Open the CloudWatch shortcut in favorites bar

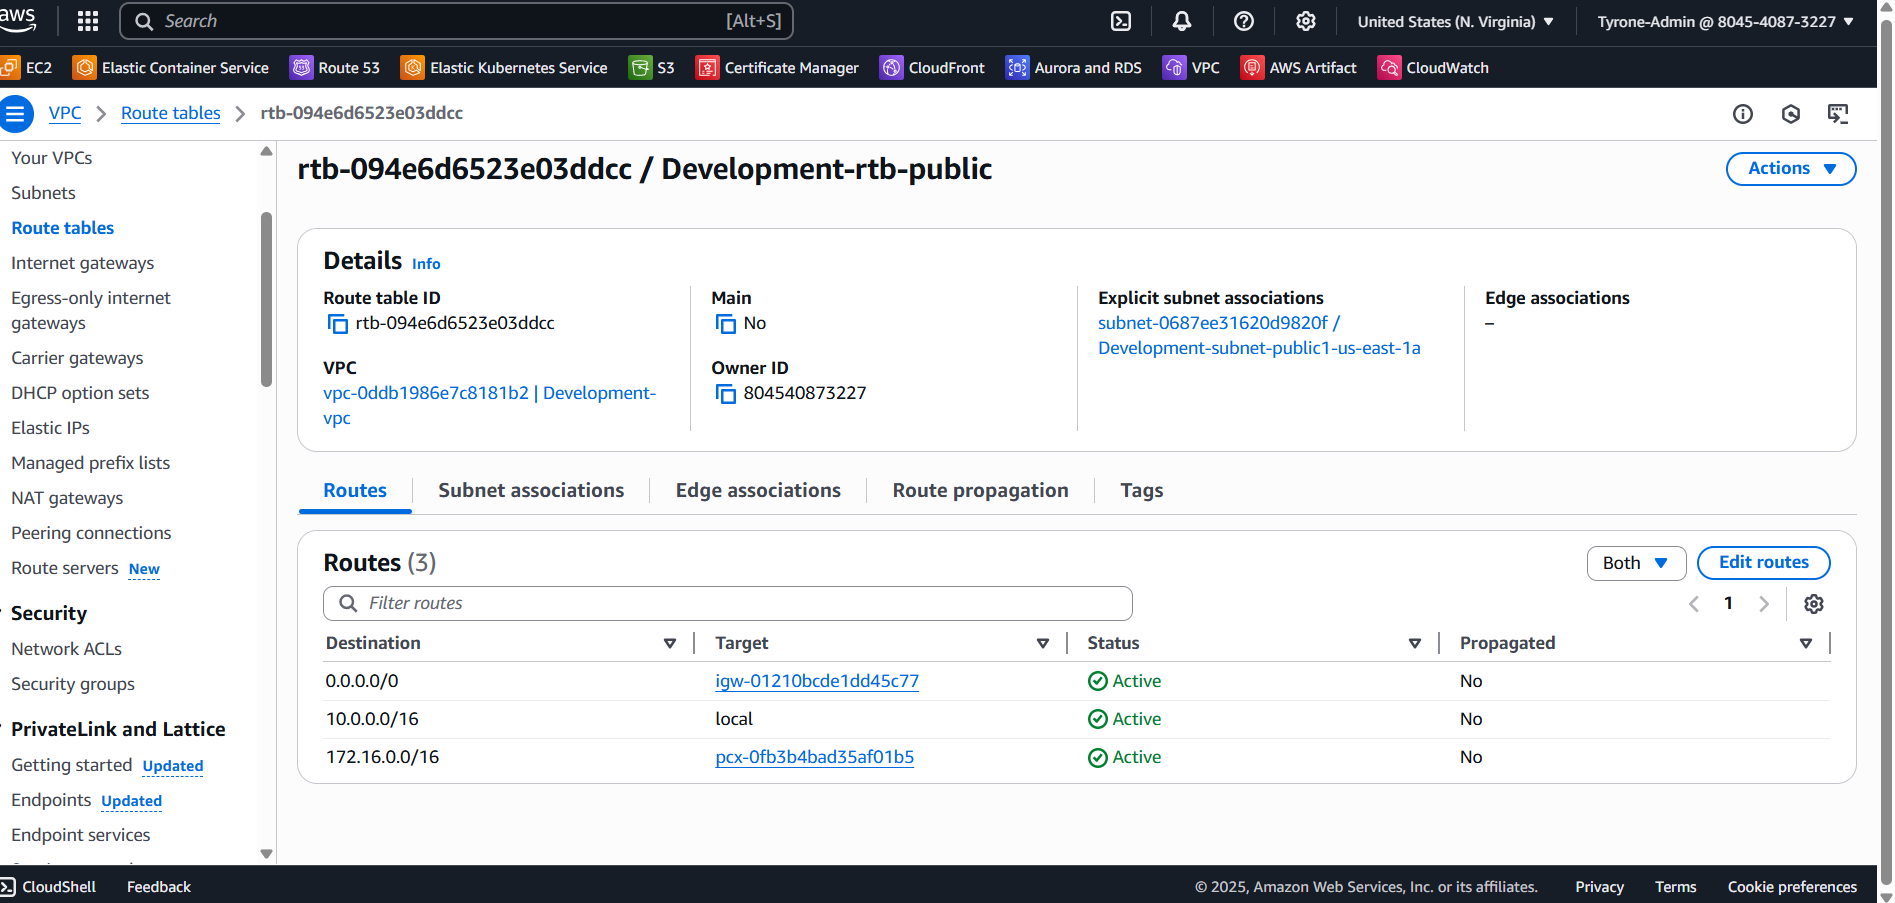[1434, 68]
